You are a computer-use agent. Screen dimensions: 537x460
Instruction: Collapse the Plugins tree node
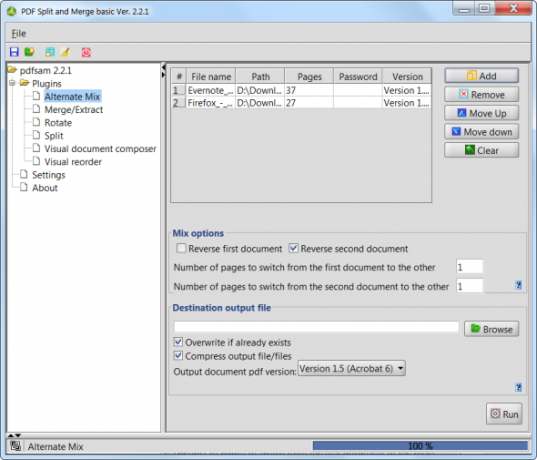(12, 83)
